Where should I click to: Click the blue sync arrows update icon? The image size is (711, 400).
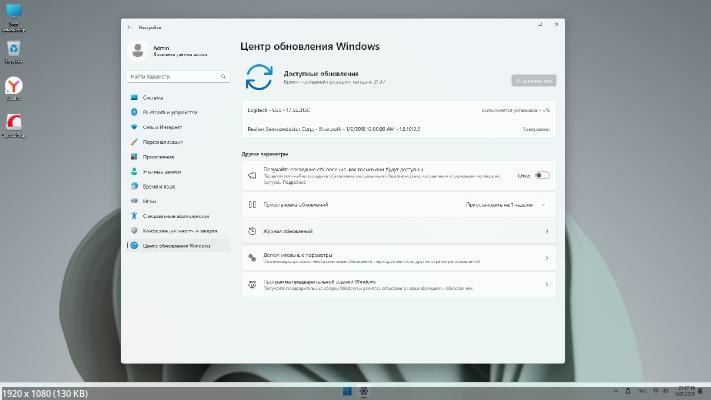pyautogui.click(x=259, y=77)
